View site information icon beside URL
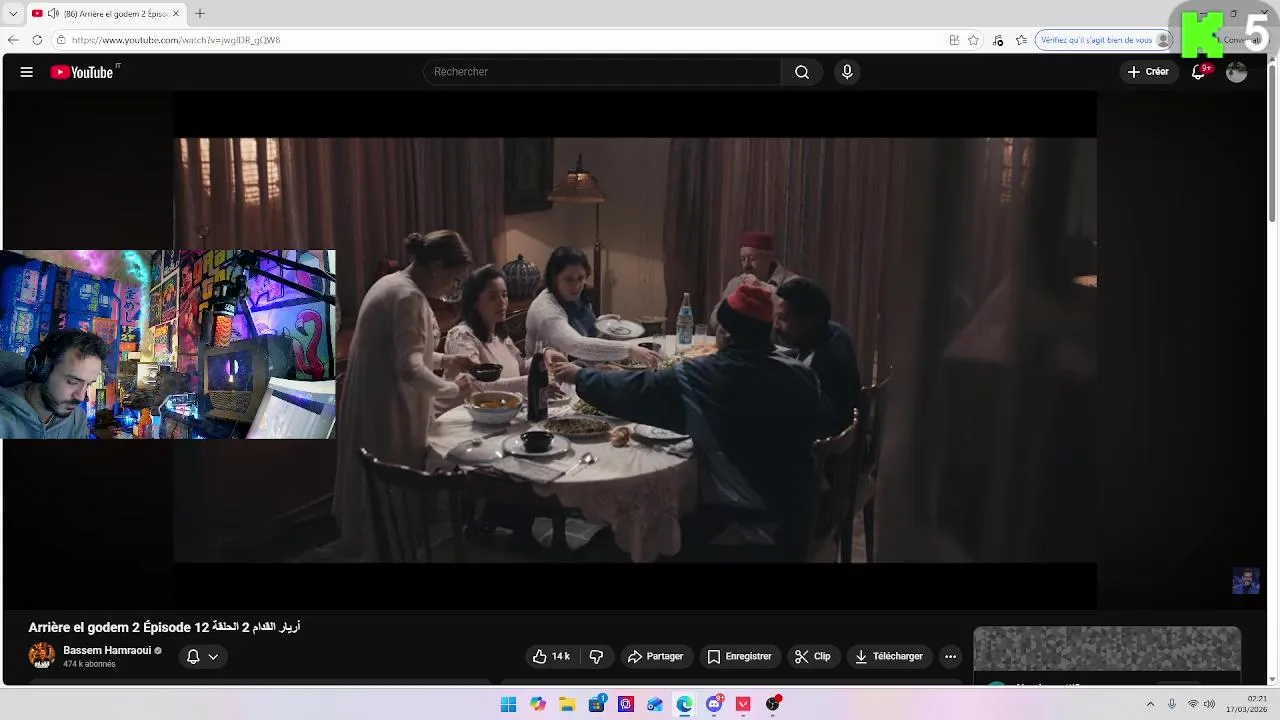1280x720 pixels. [61, 40]
